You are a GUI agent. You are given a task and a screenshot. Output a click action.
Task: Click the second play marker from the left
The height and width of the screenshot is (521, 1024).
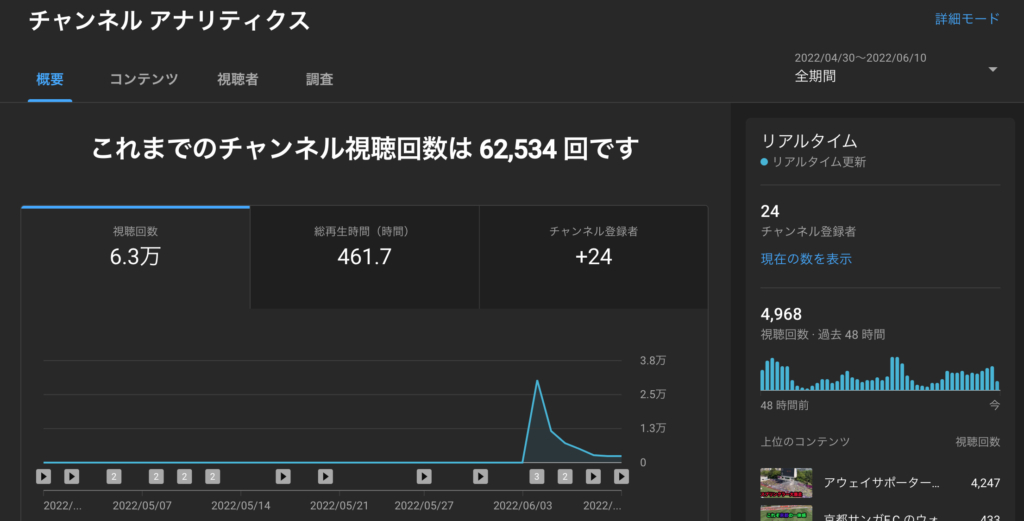(72, 476)
